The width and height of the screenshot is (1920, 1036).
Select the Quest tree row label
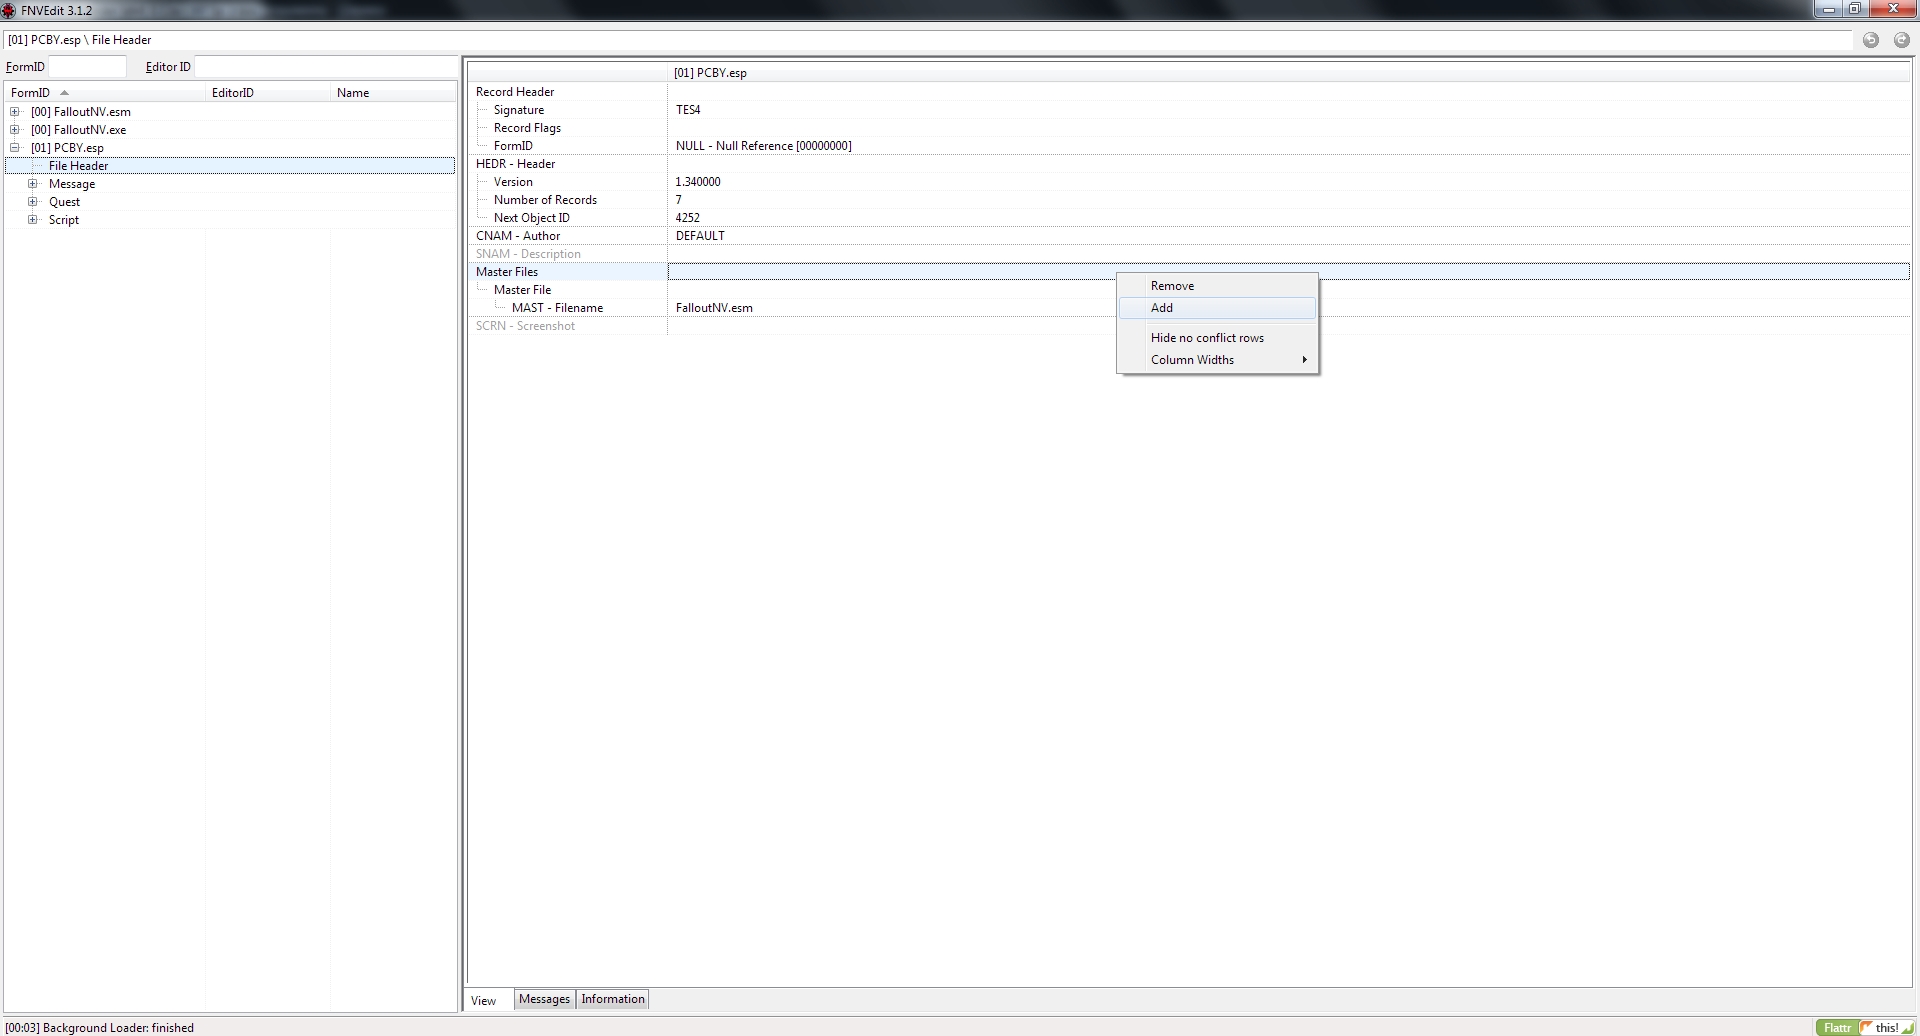click(64, 202)
